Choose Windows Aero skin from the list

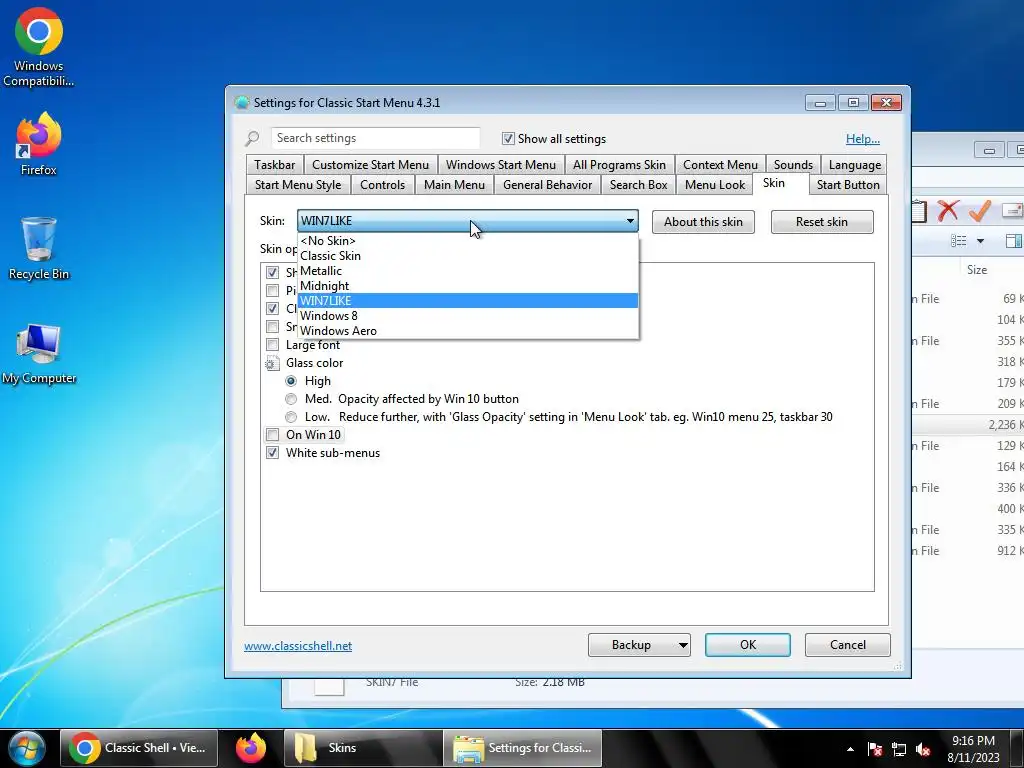(x=468, y=331)
